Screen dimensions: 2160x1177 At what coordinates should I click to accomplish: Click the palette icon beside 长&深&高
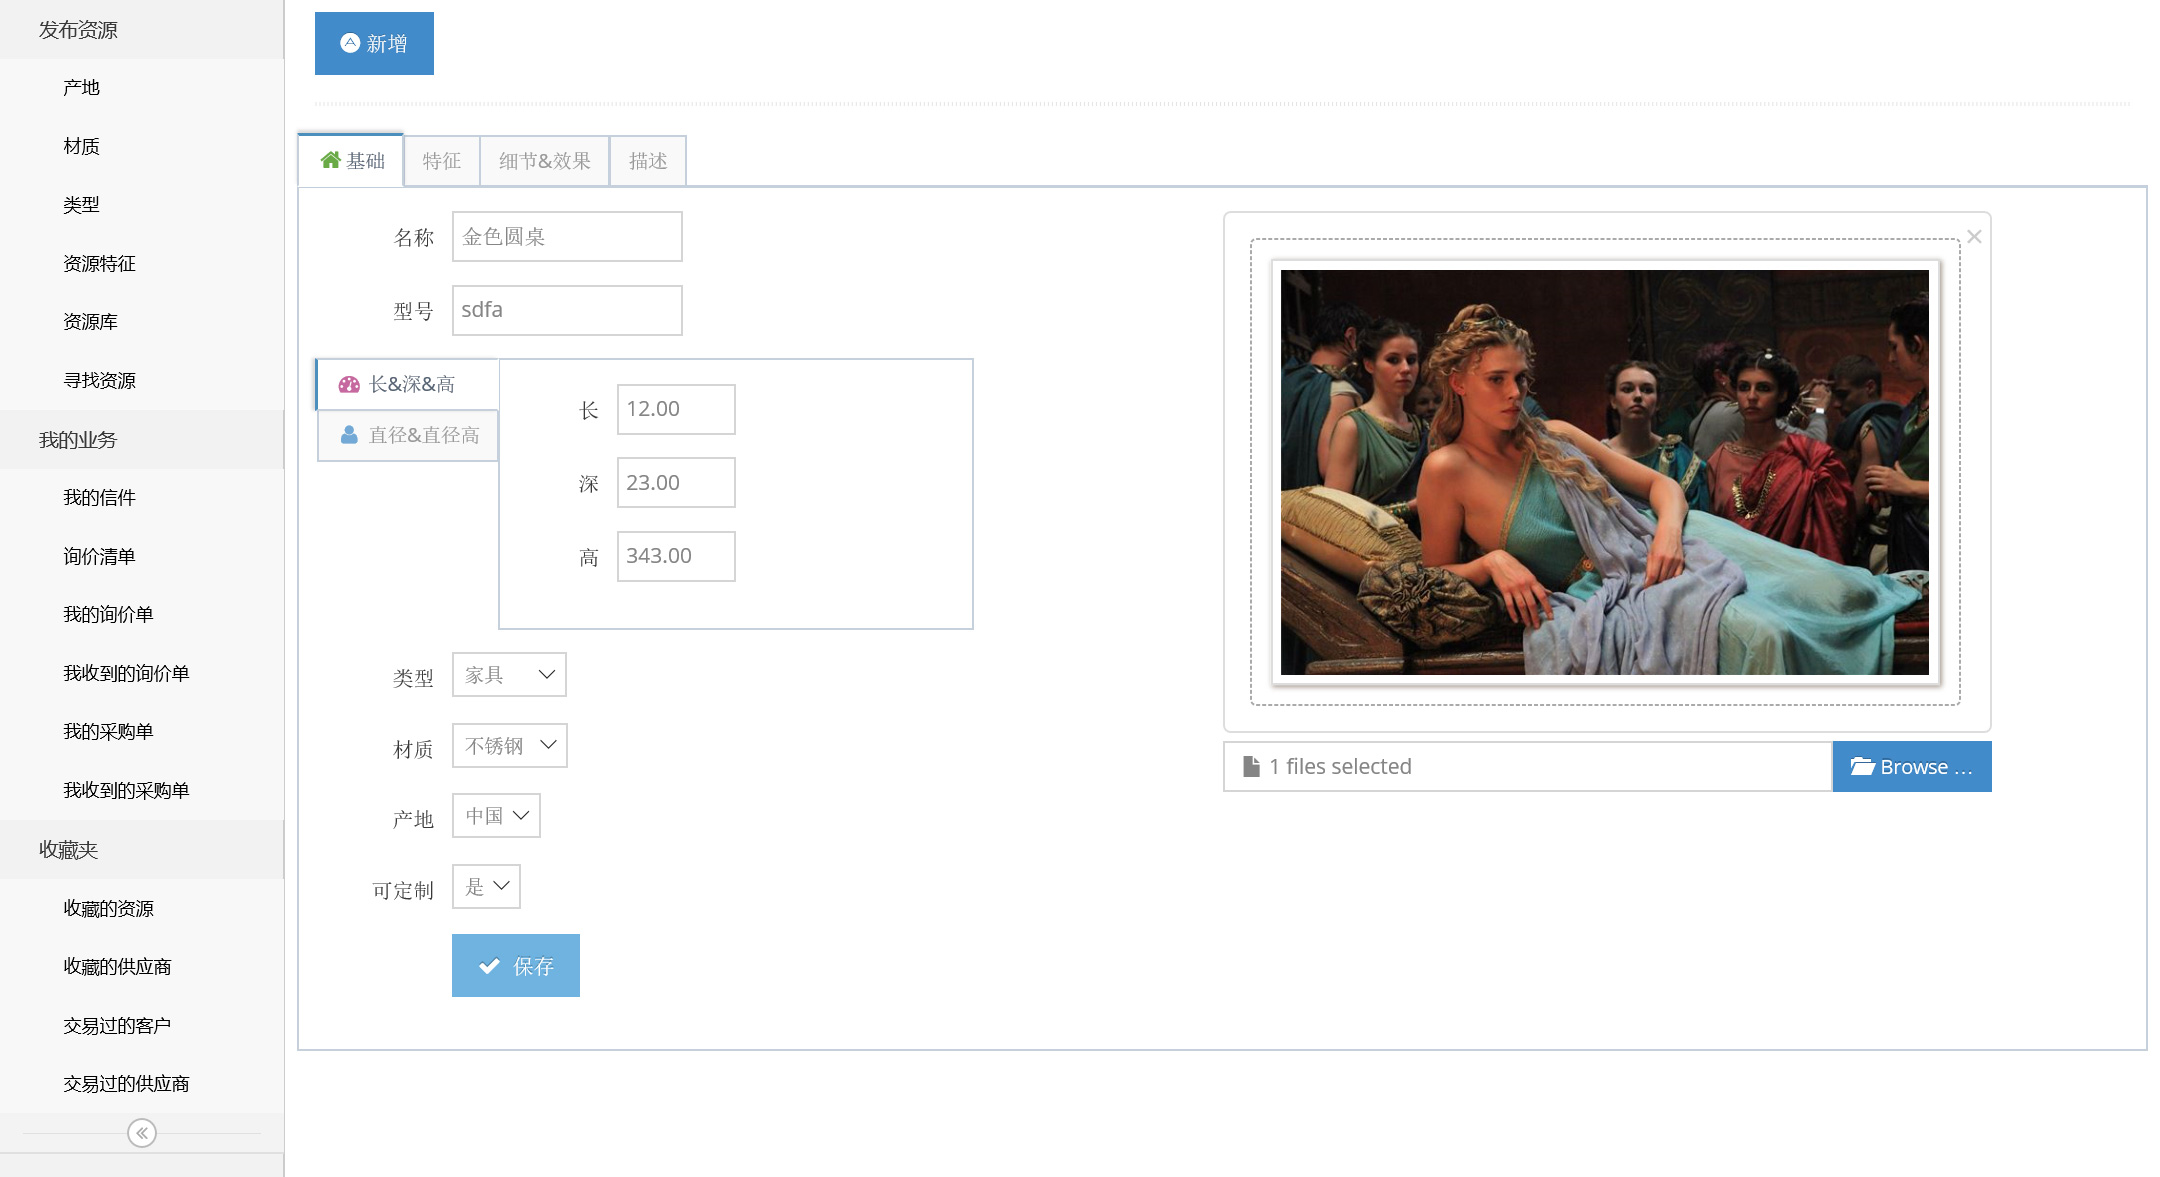point(349,384)
